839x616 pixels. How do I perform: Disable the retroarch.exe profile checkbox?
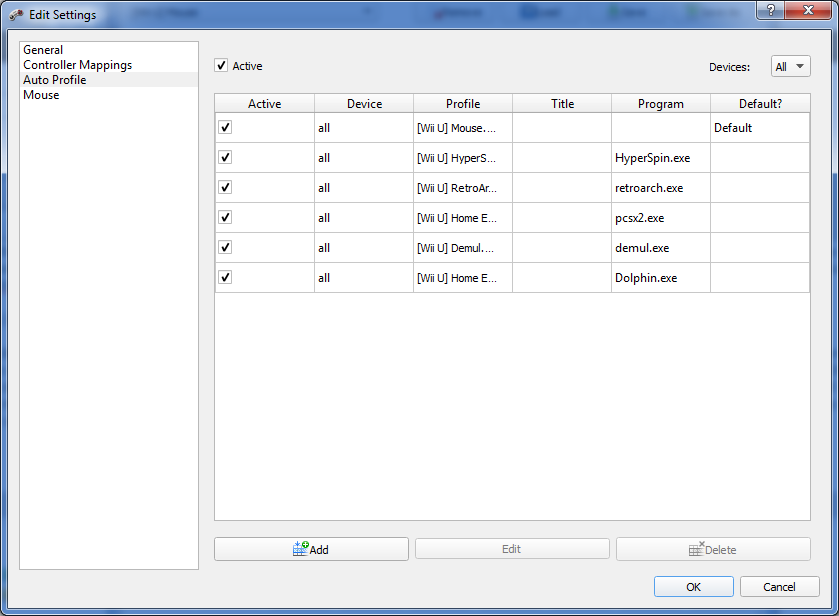pyautogui.click(x=225, y=188)
